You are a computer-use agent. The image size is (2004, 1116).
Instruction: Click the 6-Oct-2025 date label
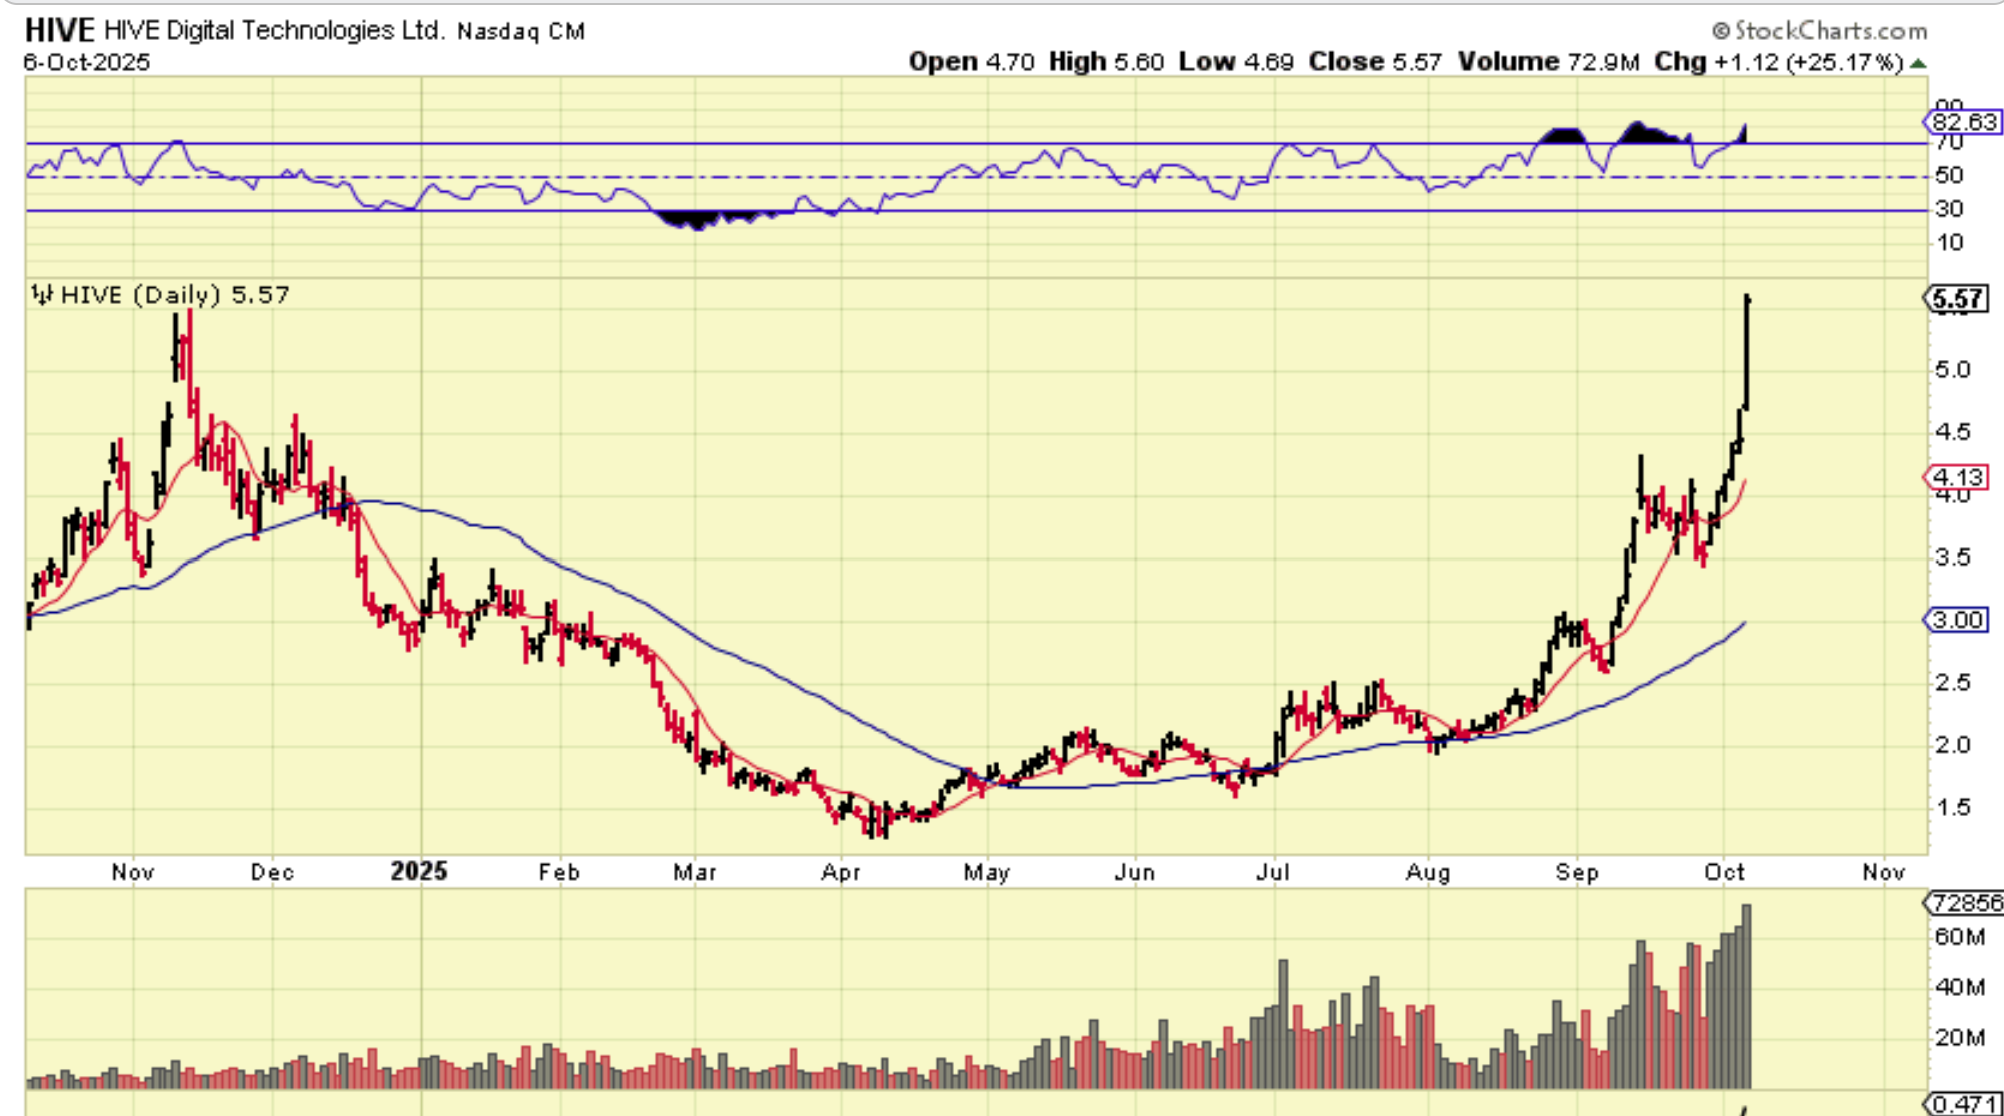click(87, 62)
